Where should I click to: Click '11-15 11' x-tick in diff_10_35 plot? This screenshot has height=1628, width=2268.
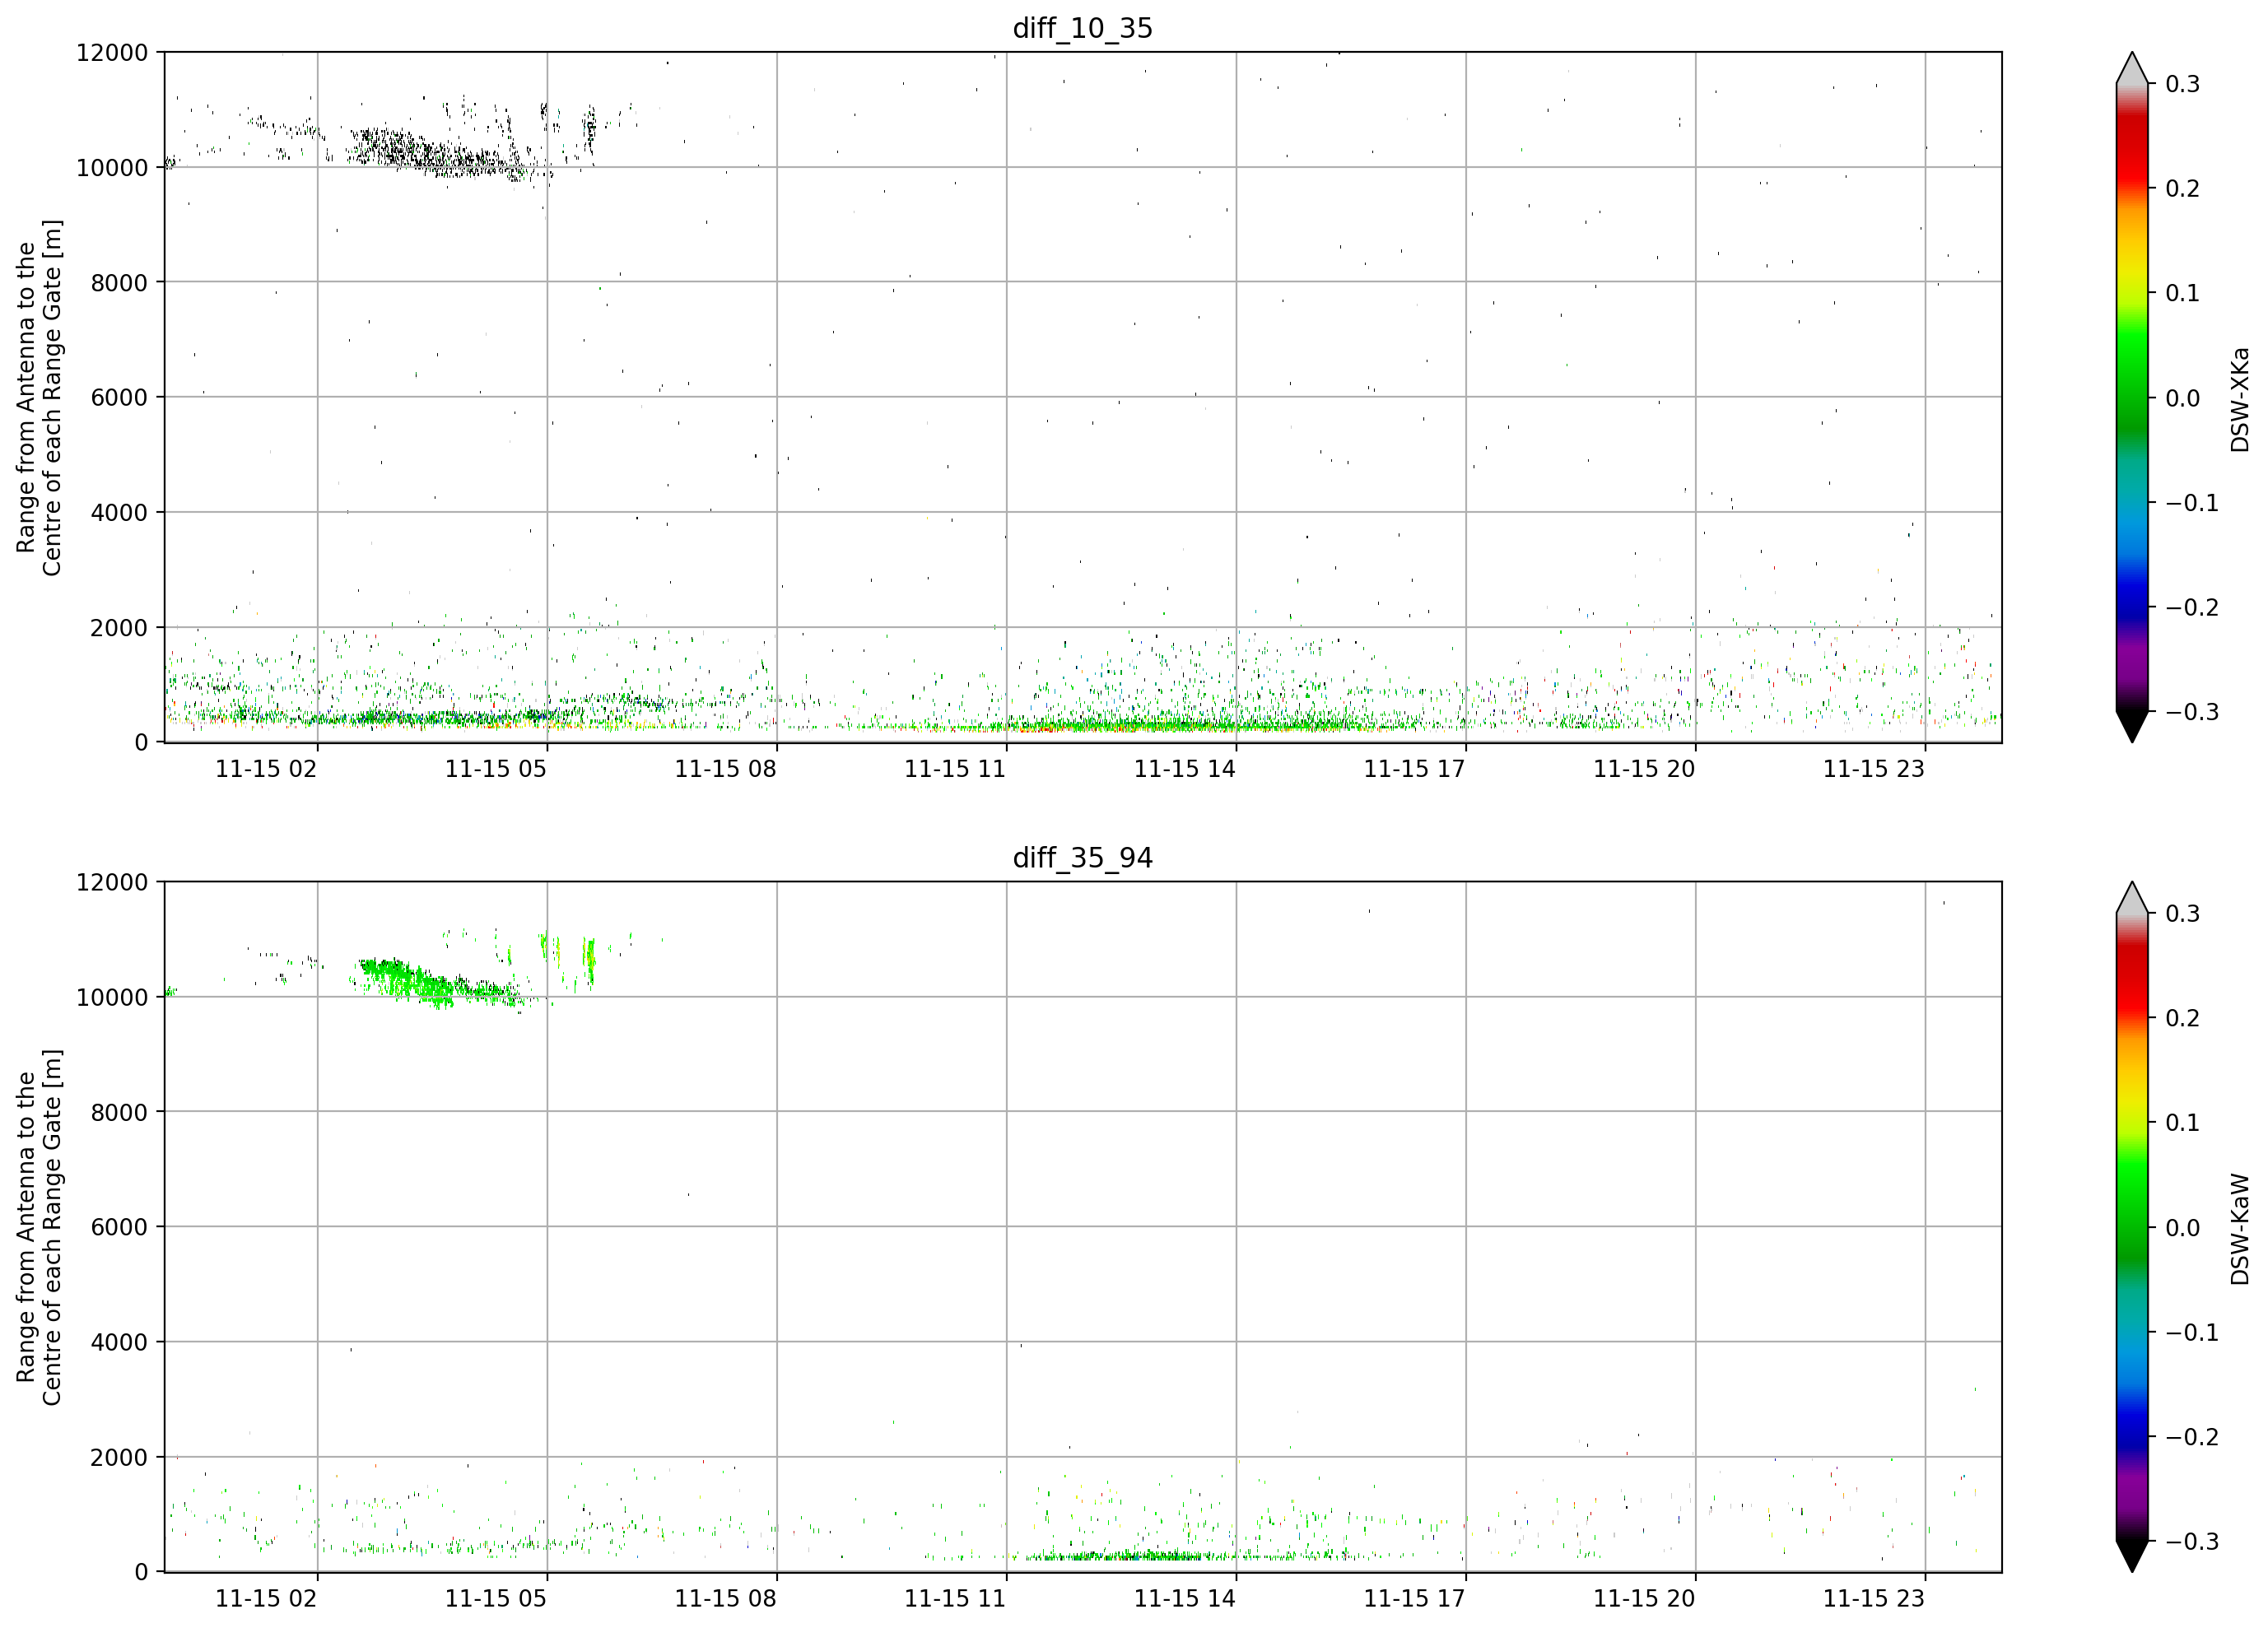(x=955, y=769)
